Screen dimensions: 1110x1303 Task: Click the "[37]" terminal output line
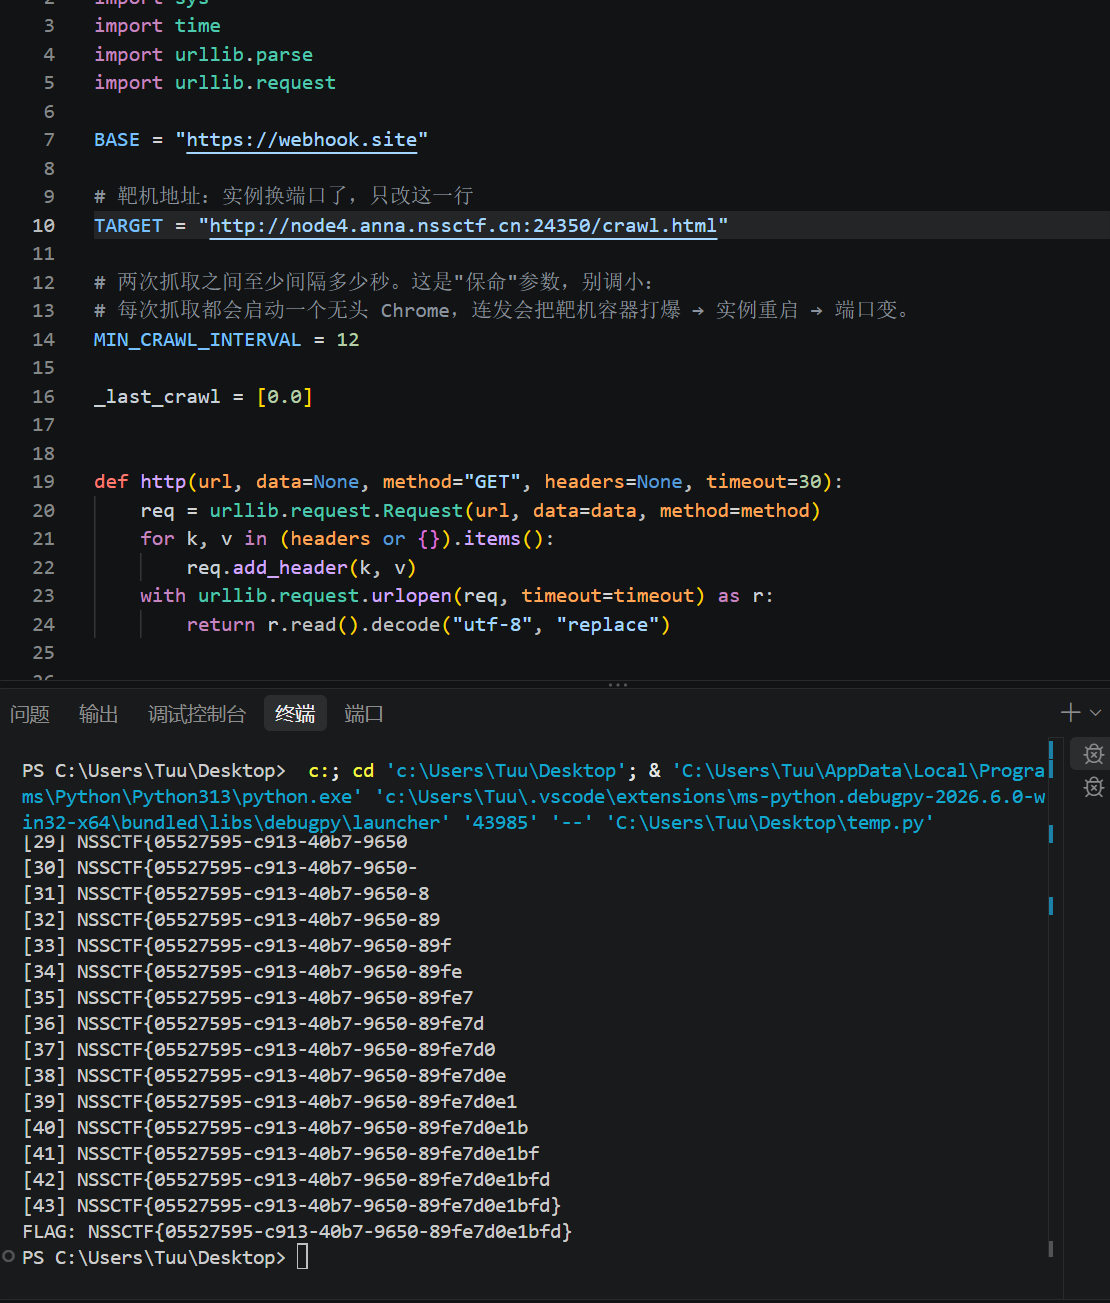point(259,1050)
